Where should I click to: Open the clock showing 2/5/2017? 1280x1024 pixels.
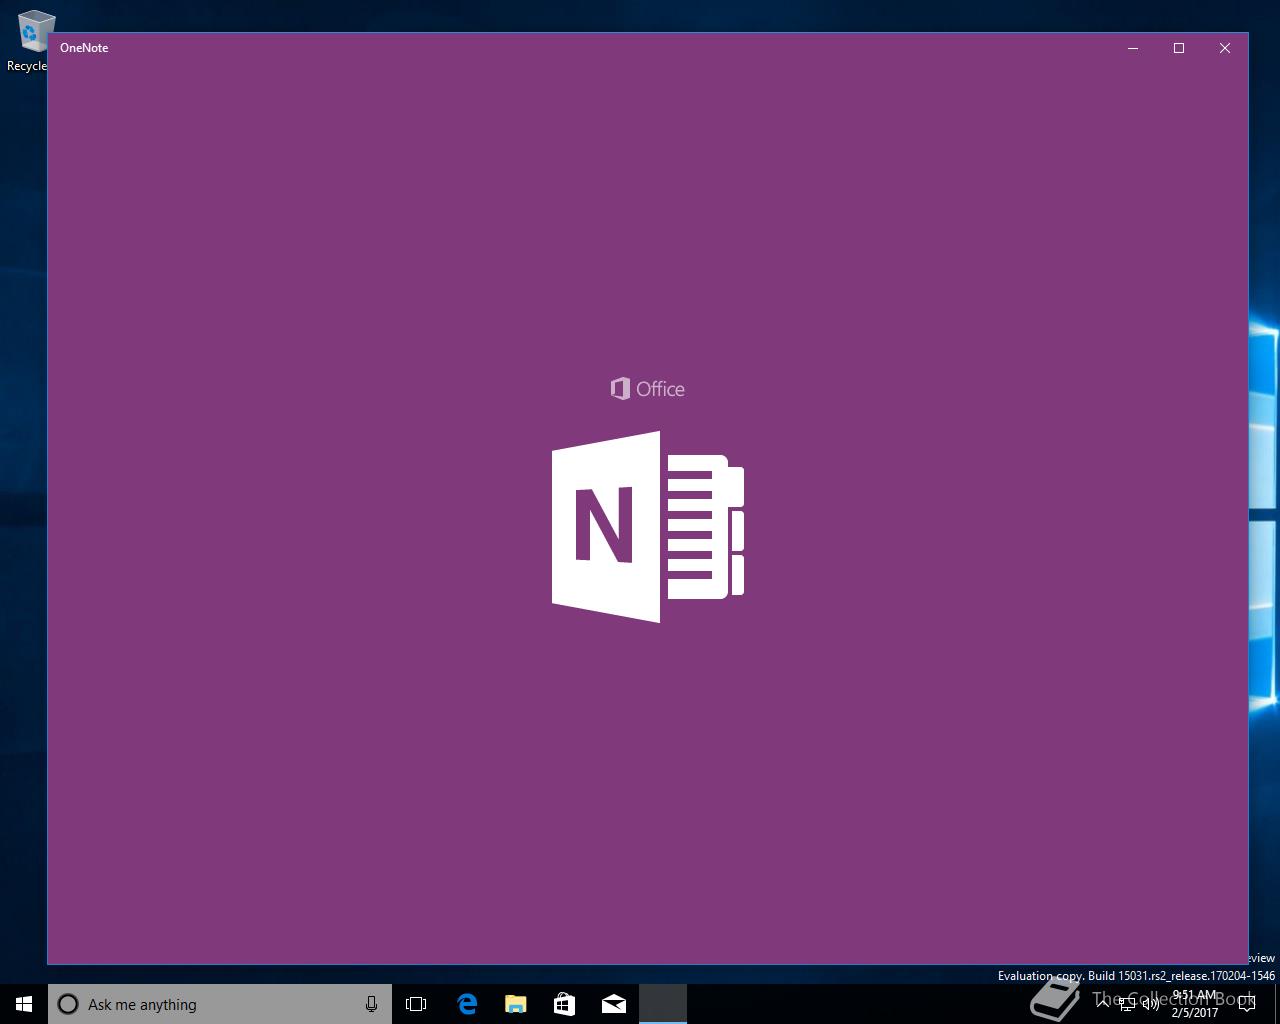1195,1004
